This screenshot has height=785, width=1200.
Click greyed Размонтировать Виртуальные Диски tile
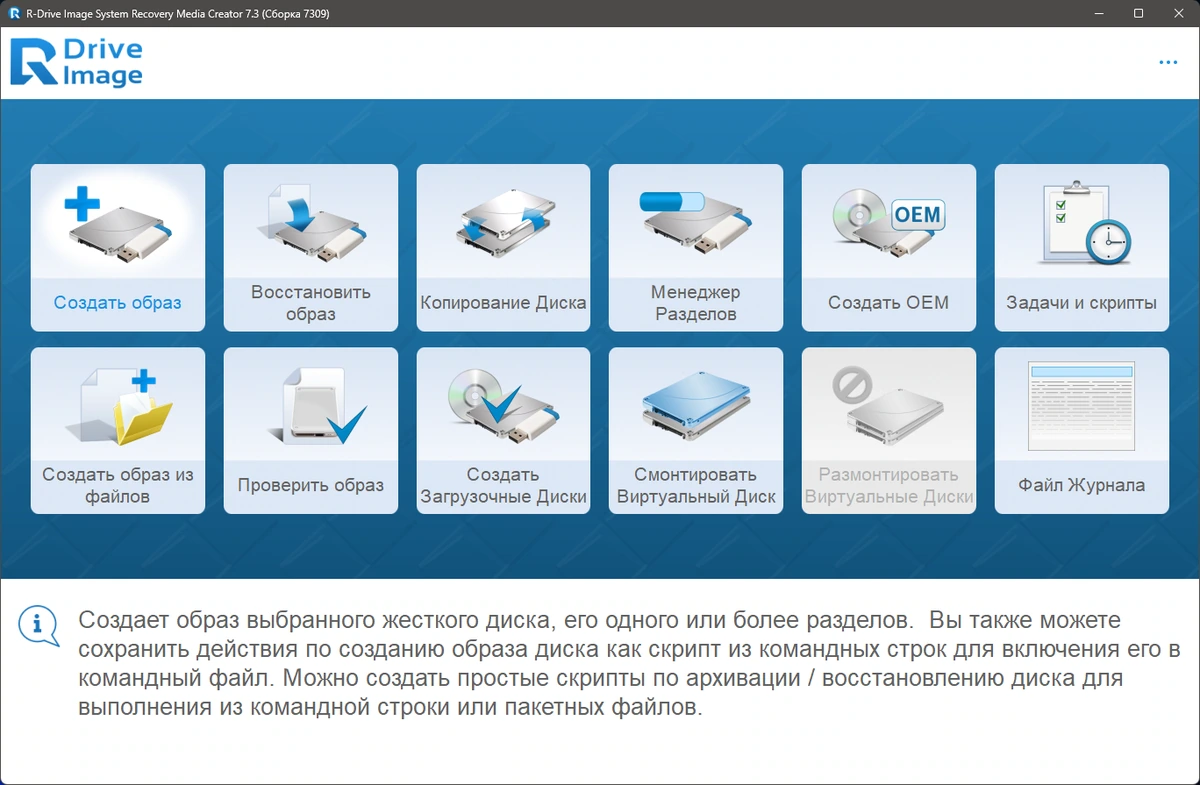(889, 431)
